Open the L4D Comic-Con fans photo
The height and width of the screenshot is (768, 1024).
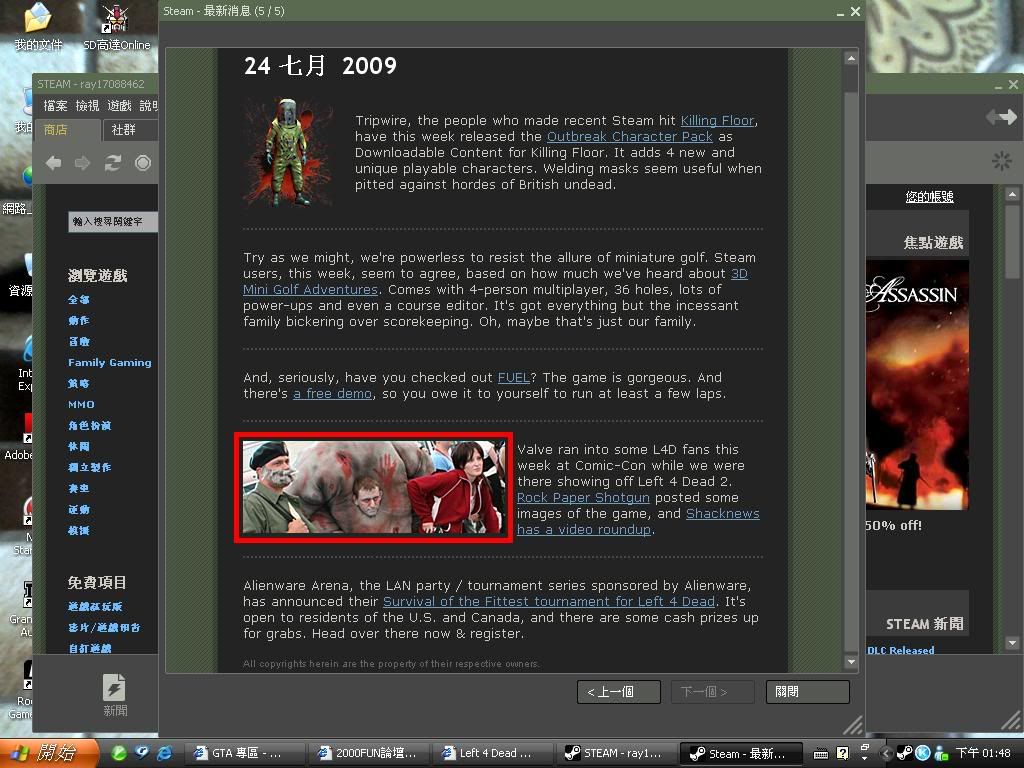tap(373, 487)
